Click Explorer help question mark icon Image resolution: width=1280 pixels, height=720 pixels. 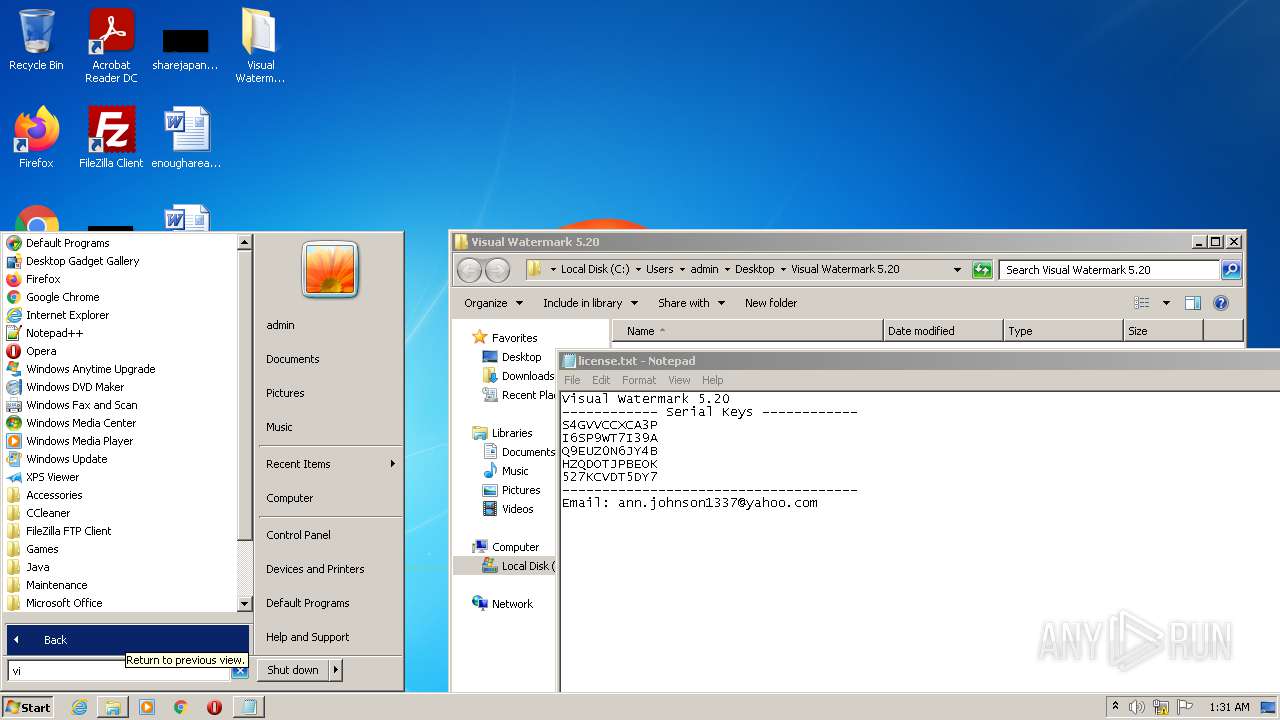[x=1220, y=303]
